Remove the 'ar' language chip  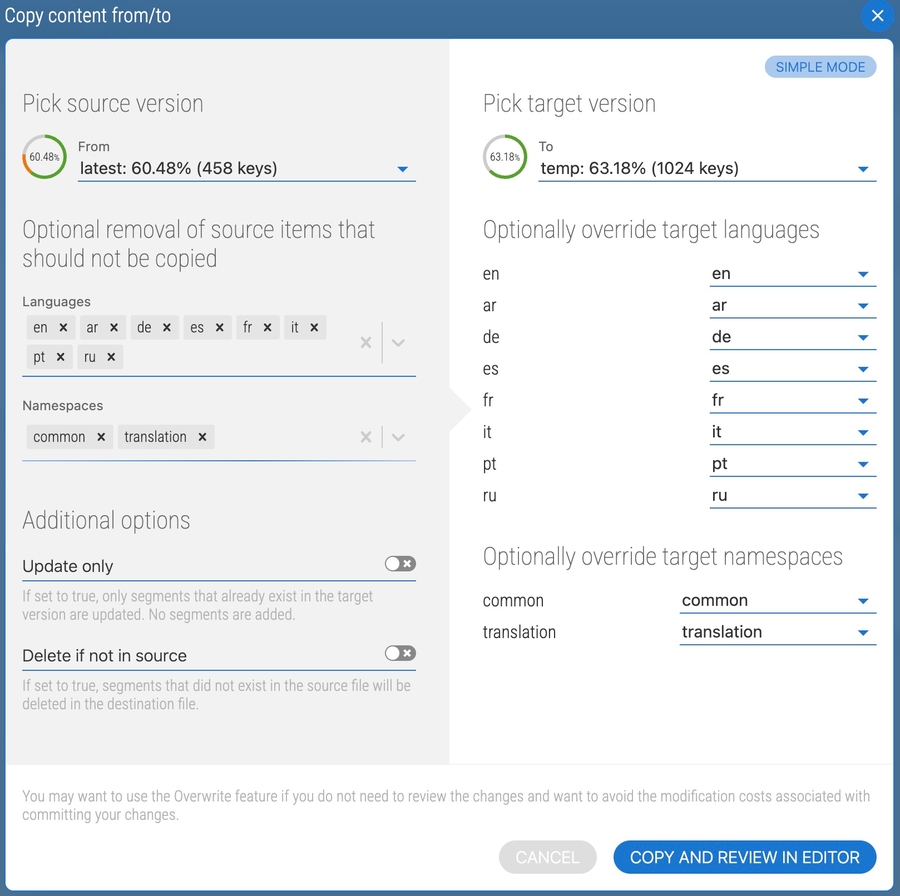(114, 328)
